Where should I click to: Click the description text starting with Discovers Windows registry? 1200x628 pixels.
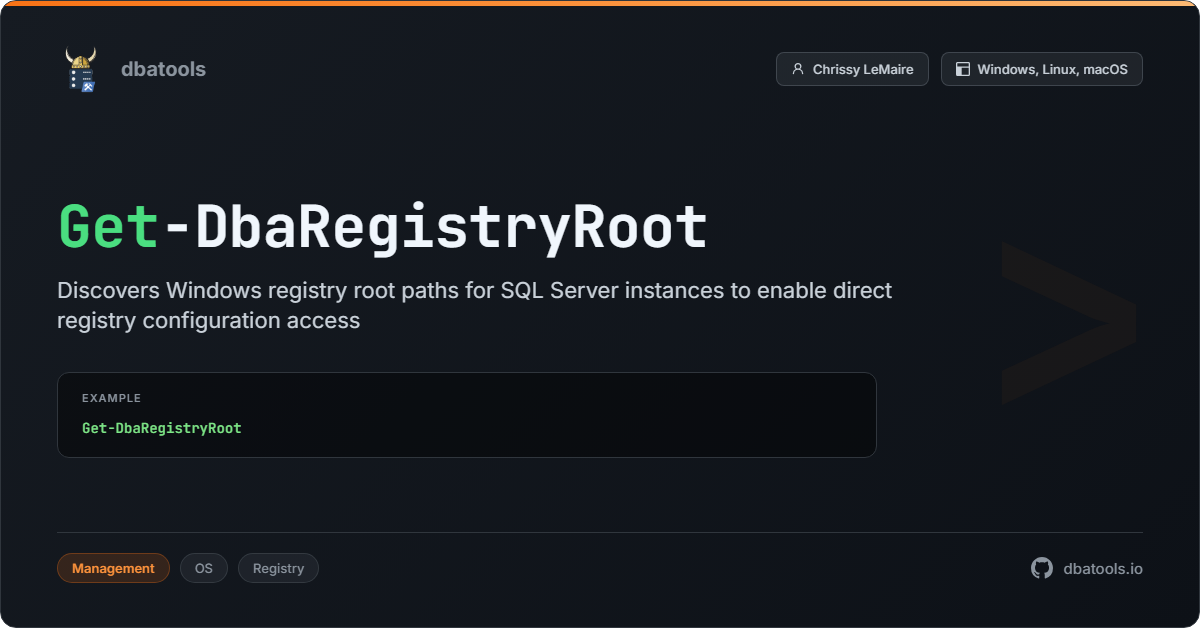475,305
